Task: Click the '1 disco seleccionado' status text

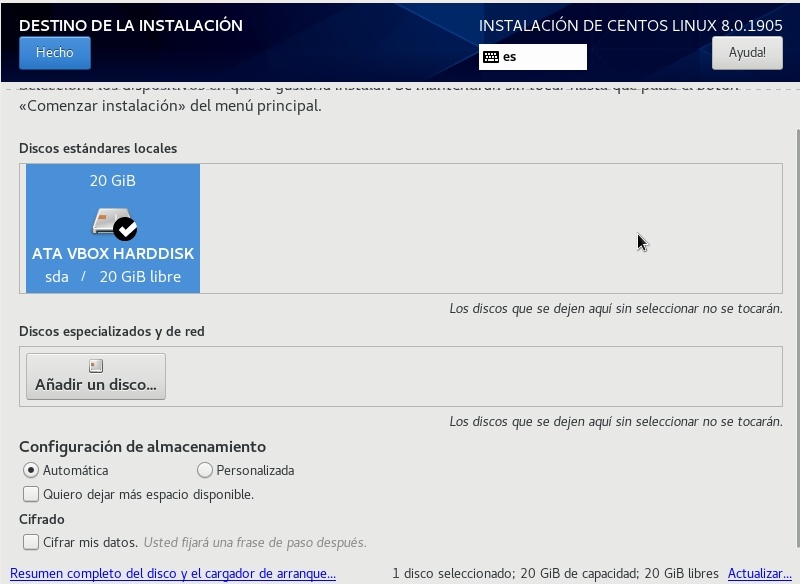Action: pos(455,573)
